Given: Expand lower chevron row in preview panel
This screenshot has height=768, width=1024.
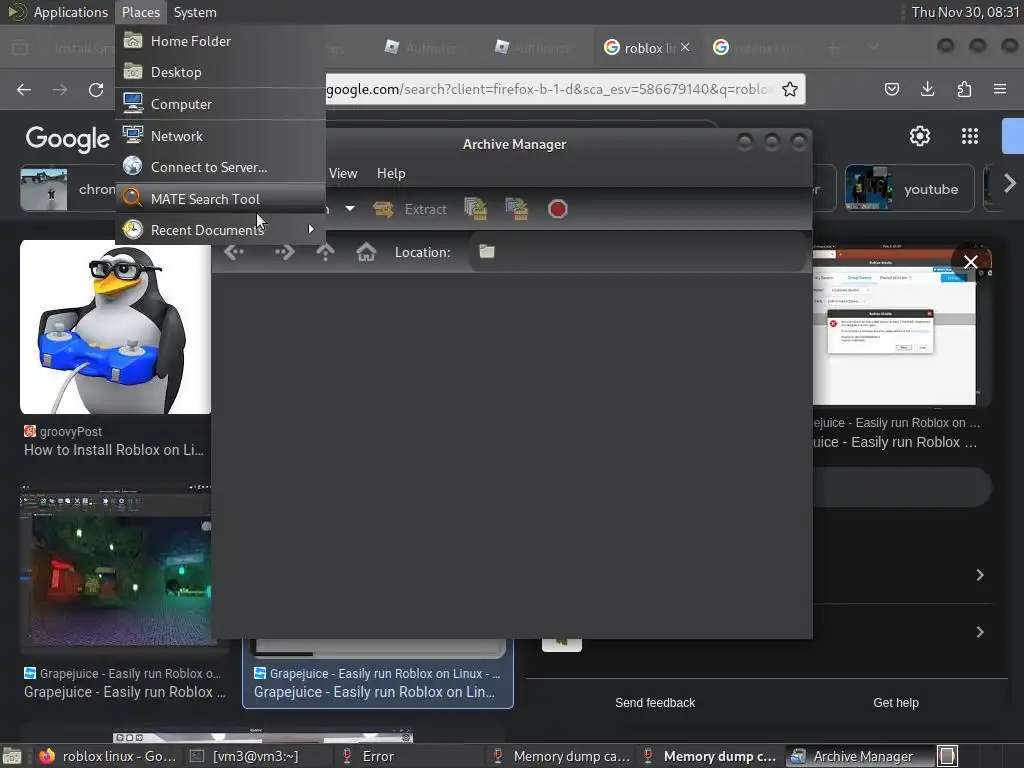Looking at the screenshot, I should [980, 632].
